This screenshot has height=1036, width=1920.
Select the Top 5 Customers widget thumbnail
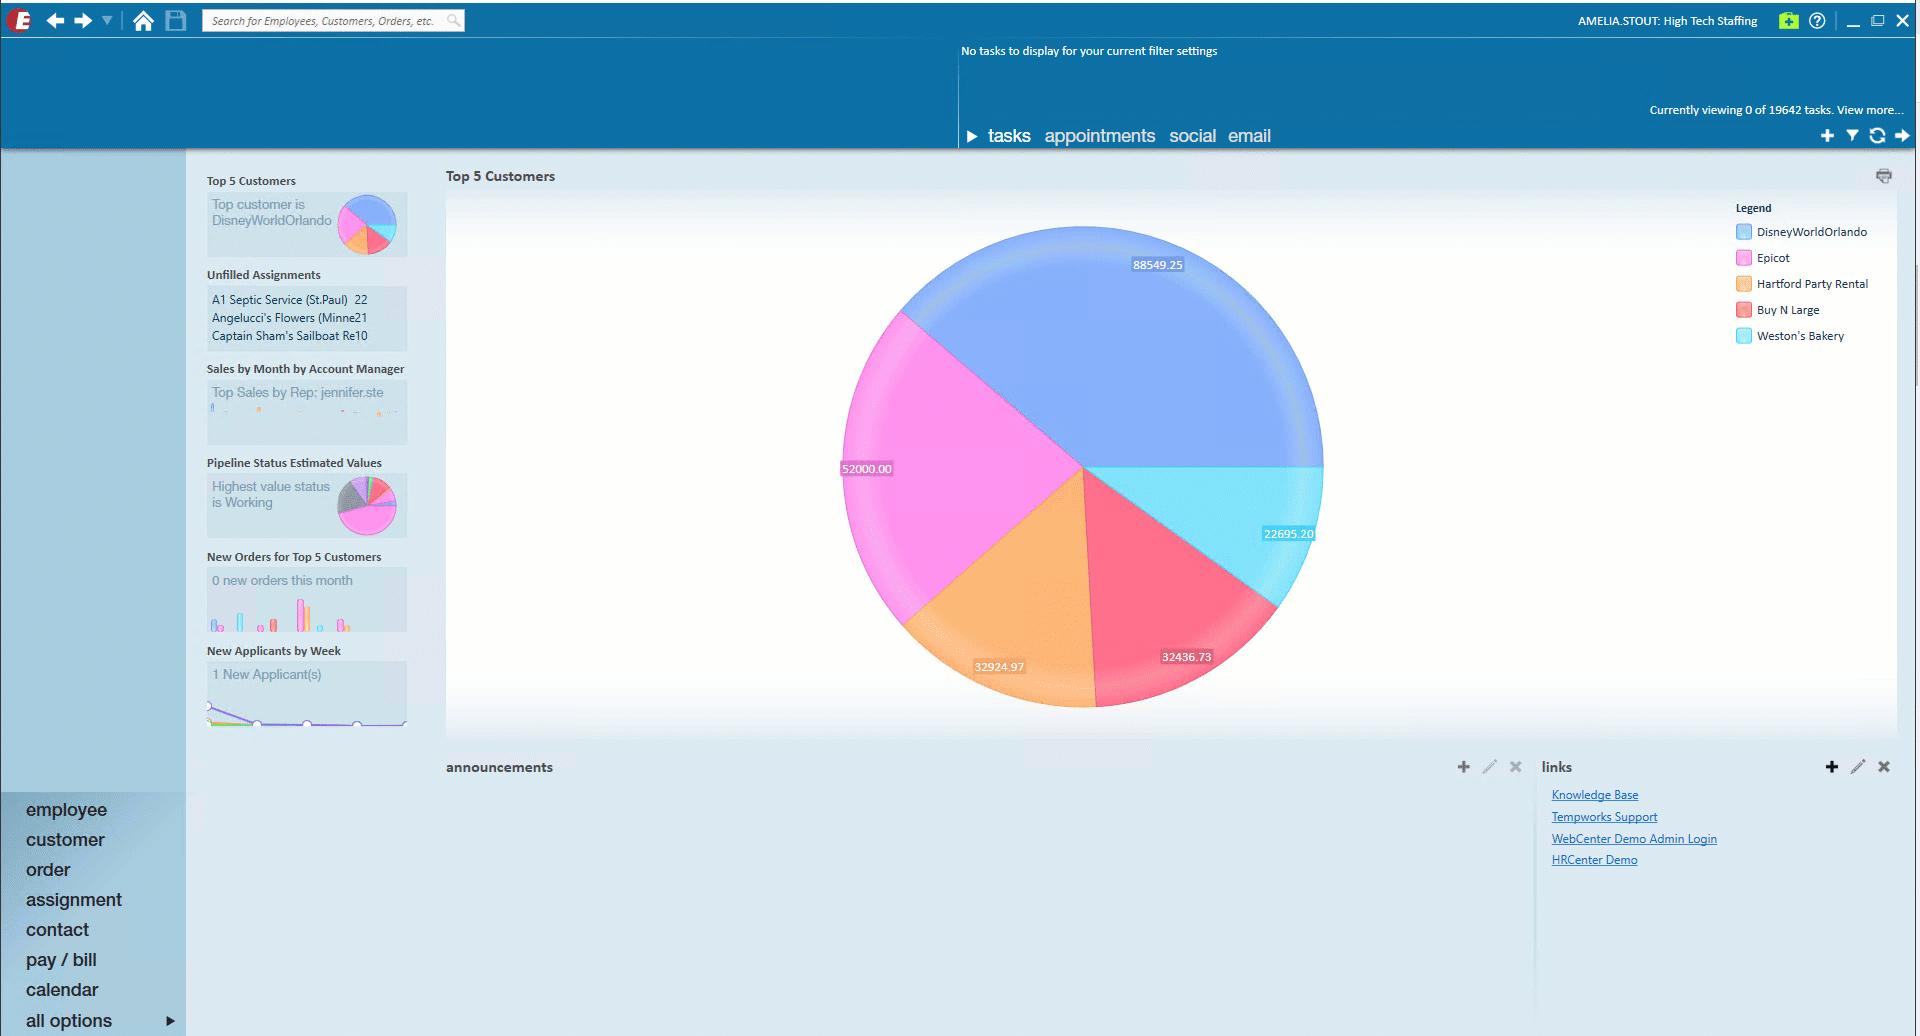[307, 224]
